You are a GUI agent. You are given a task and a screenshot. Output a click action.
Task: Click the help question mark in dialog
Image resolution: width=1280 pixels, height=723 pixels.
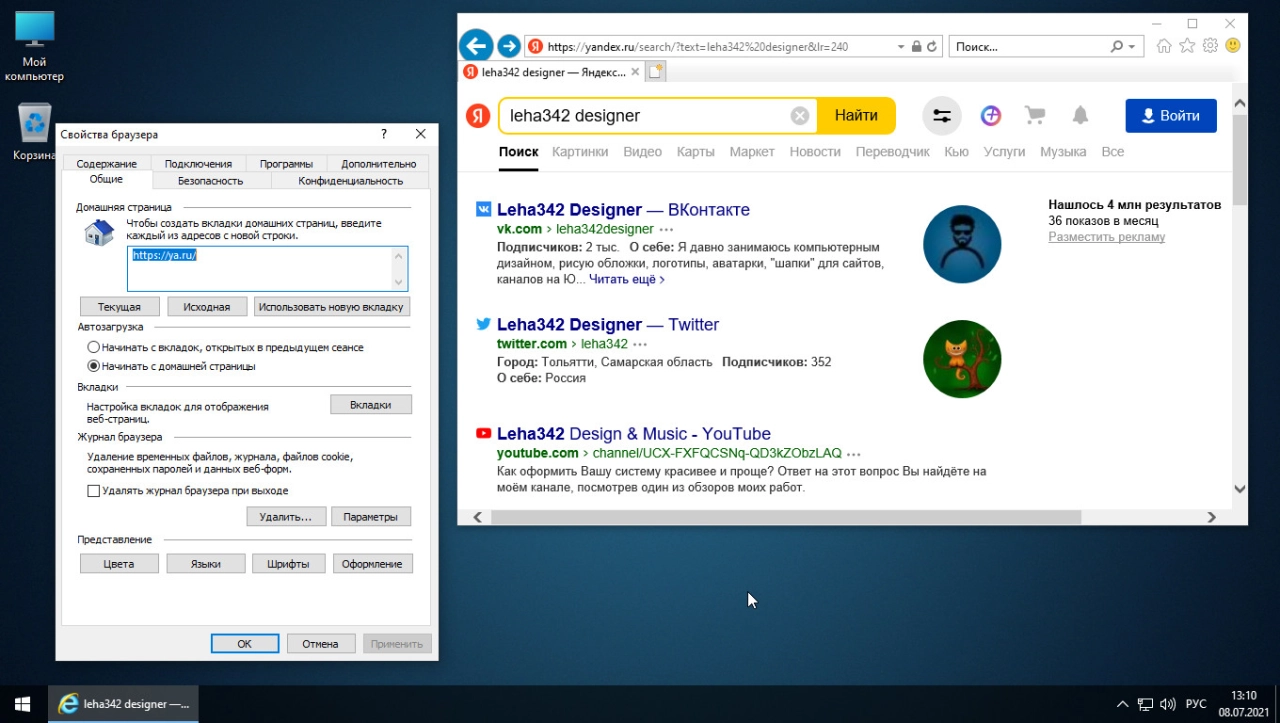[384, 134]
